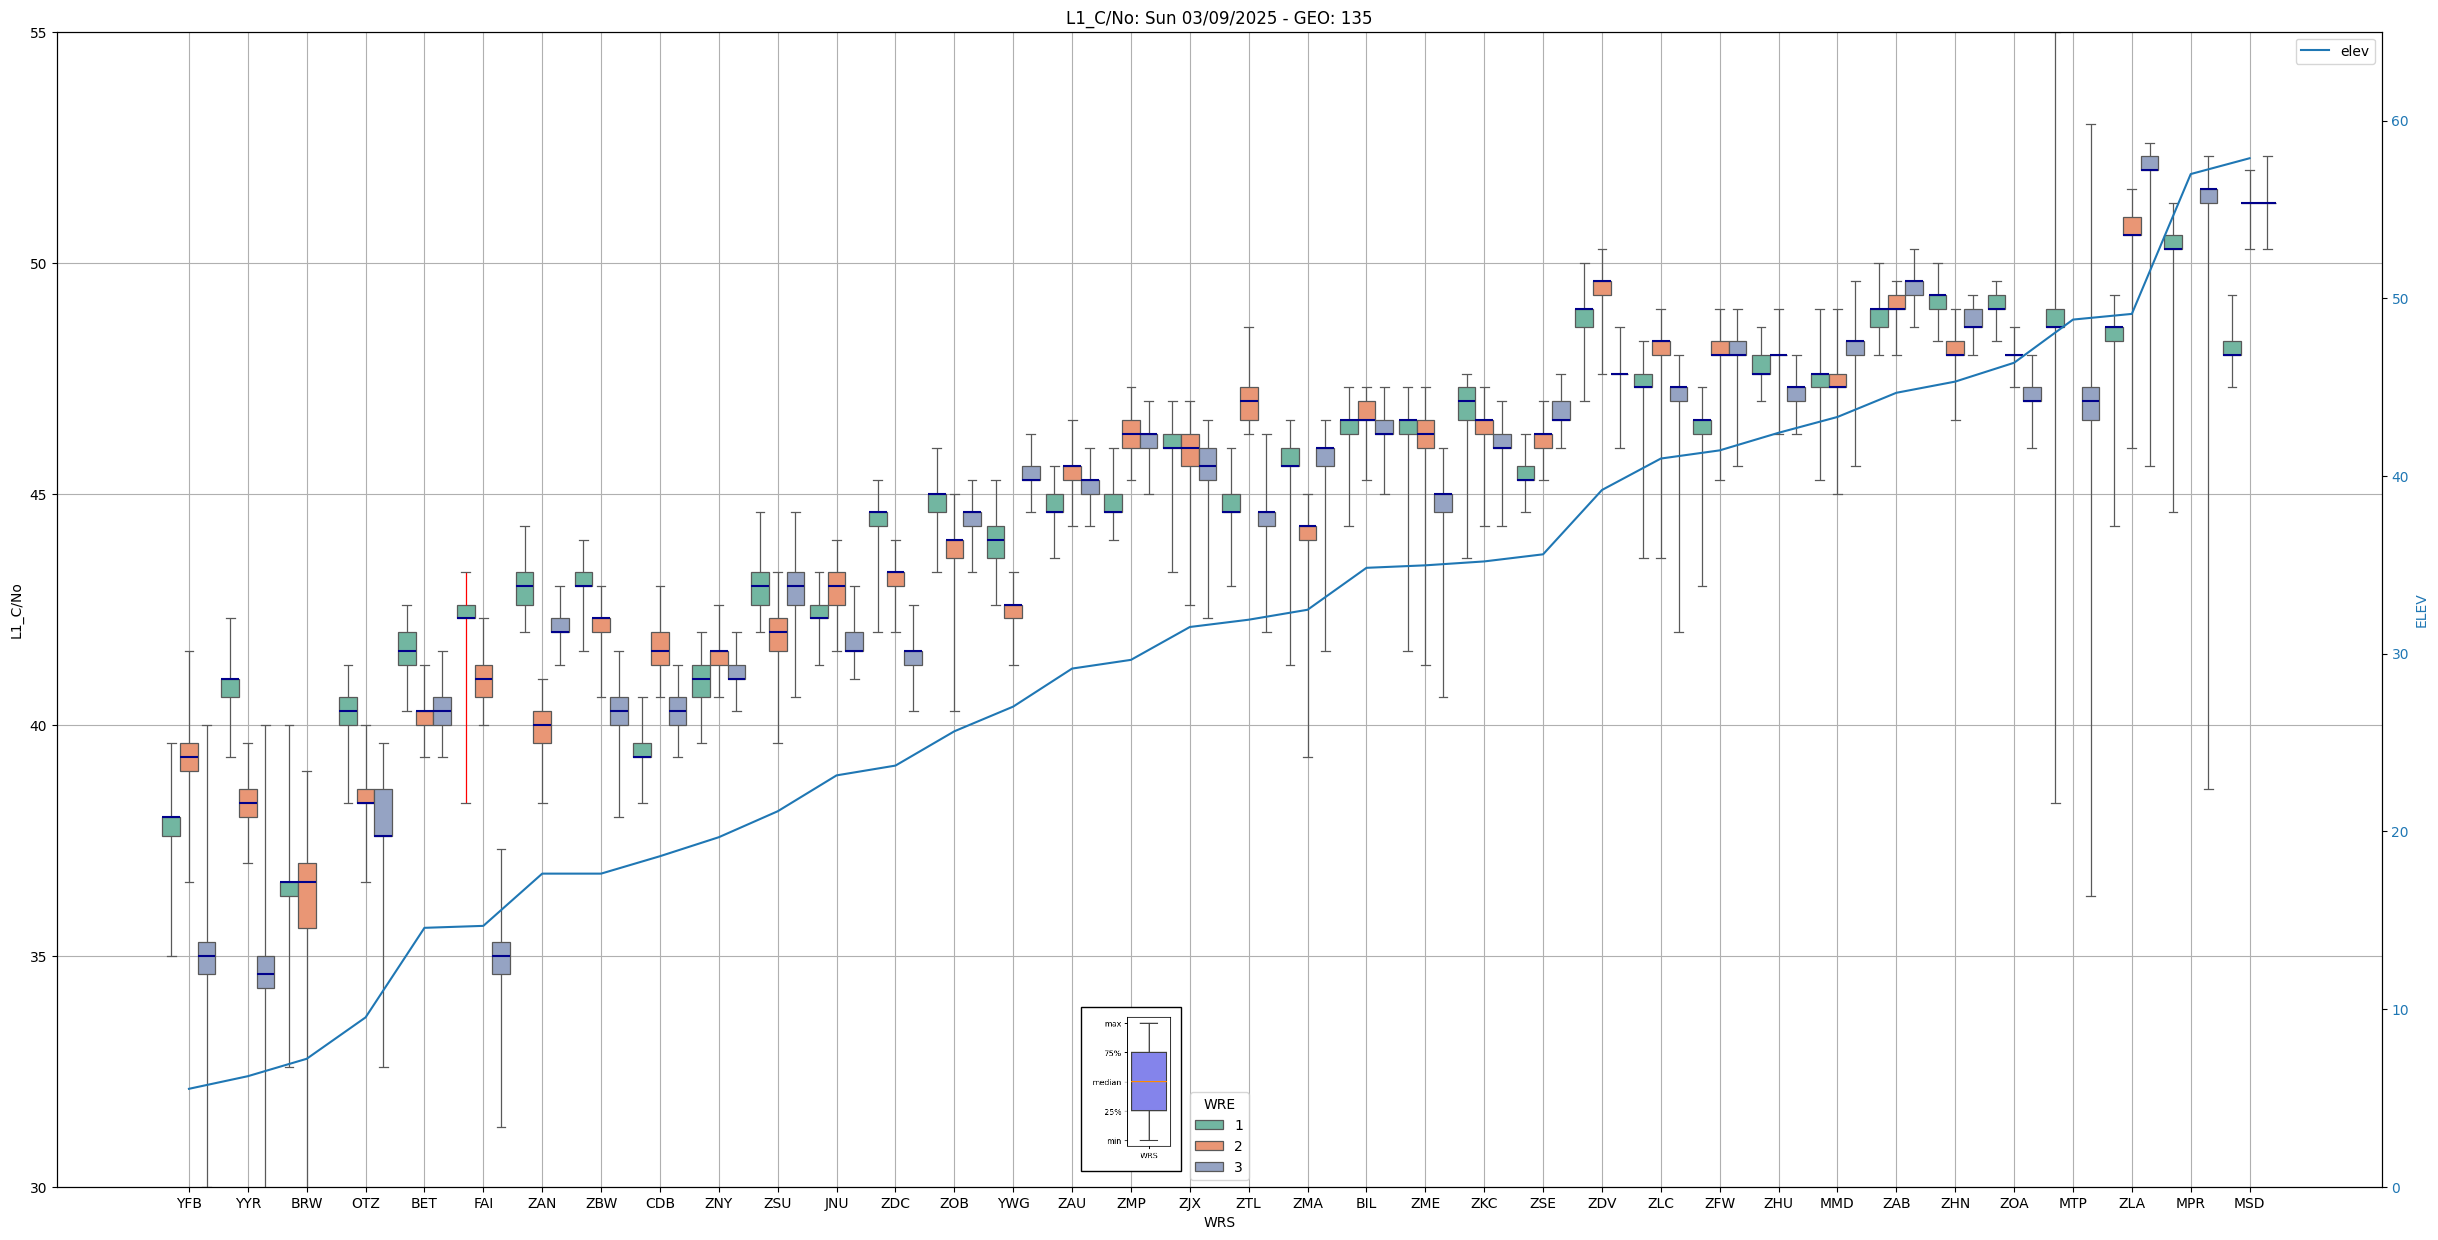Click the green WRE 1 legend swatch
The width and height of the screenshot is (2438, 1240).
click(1209, 1125)
